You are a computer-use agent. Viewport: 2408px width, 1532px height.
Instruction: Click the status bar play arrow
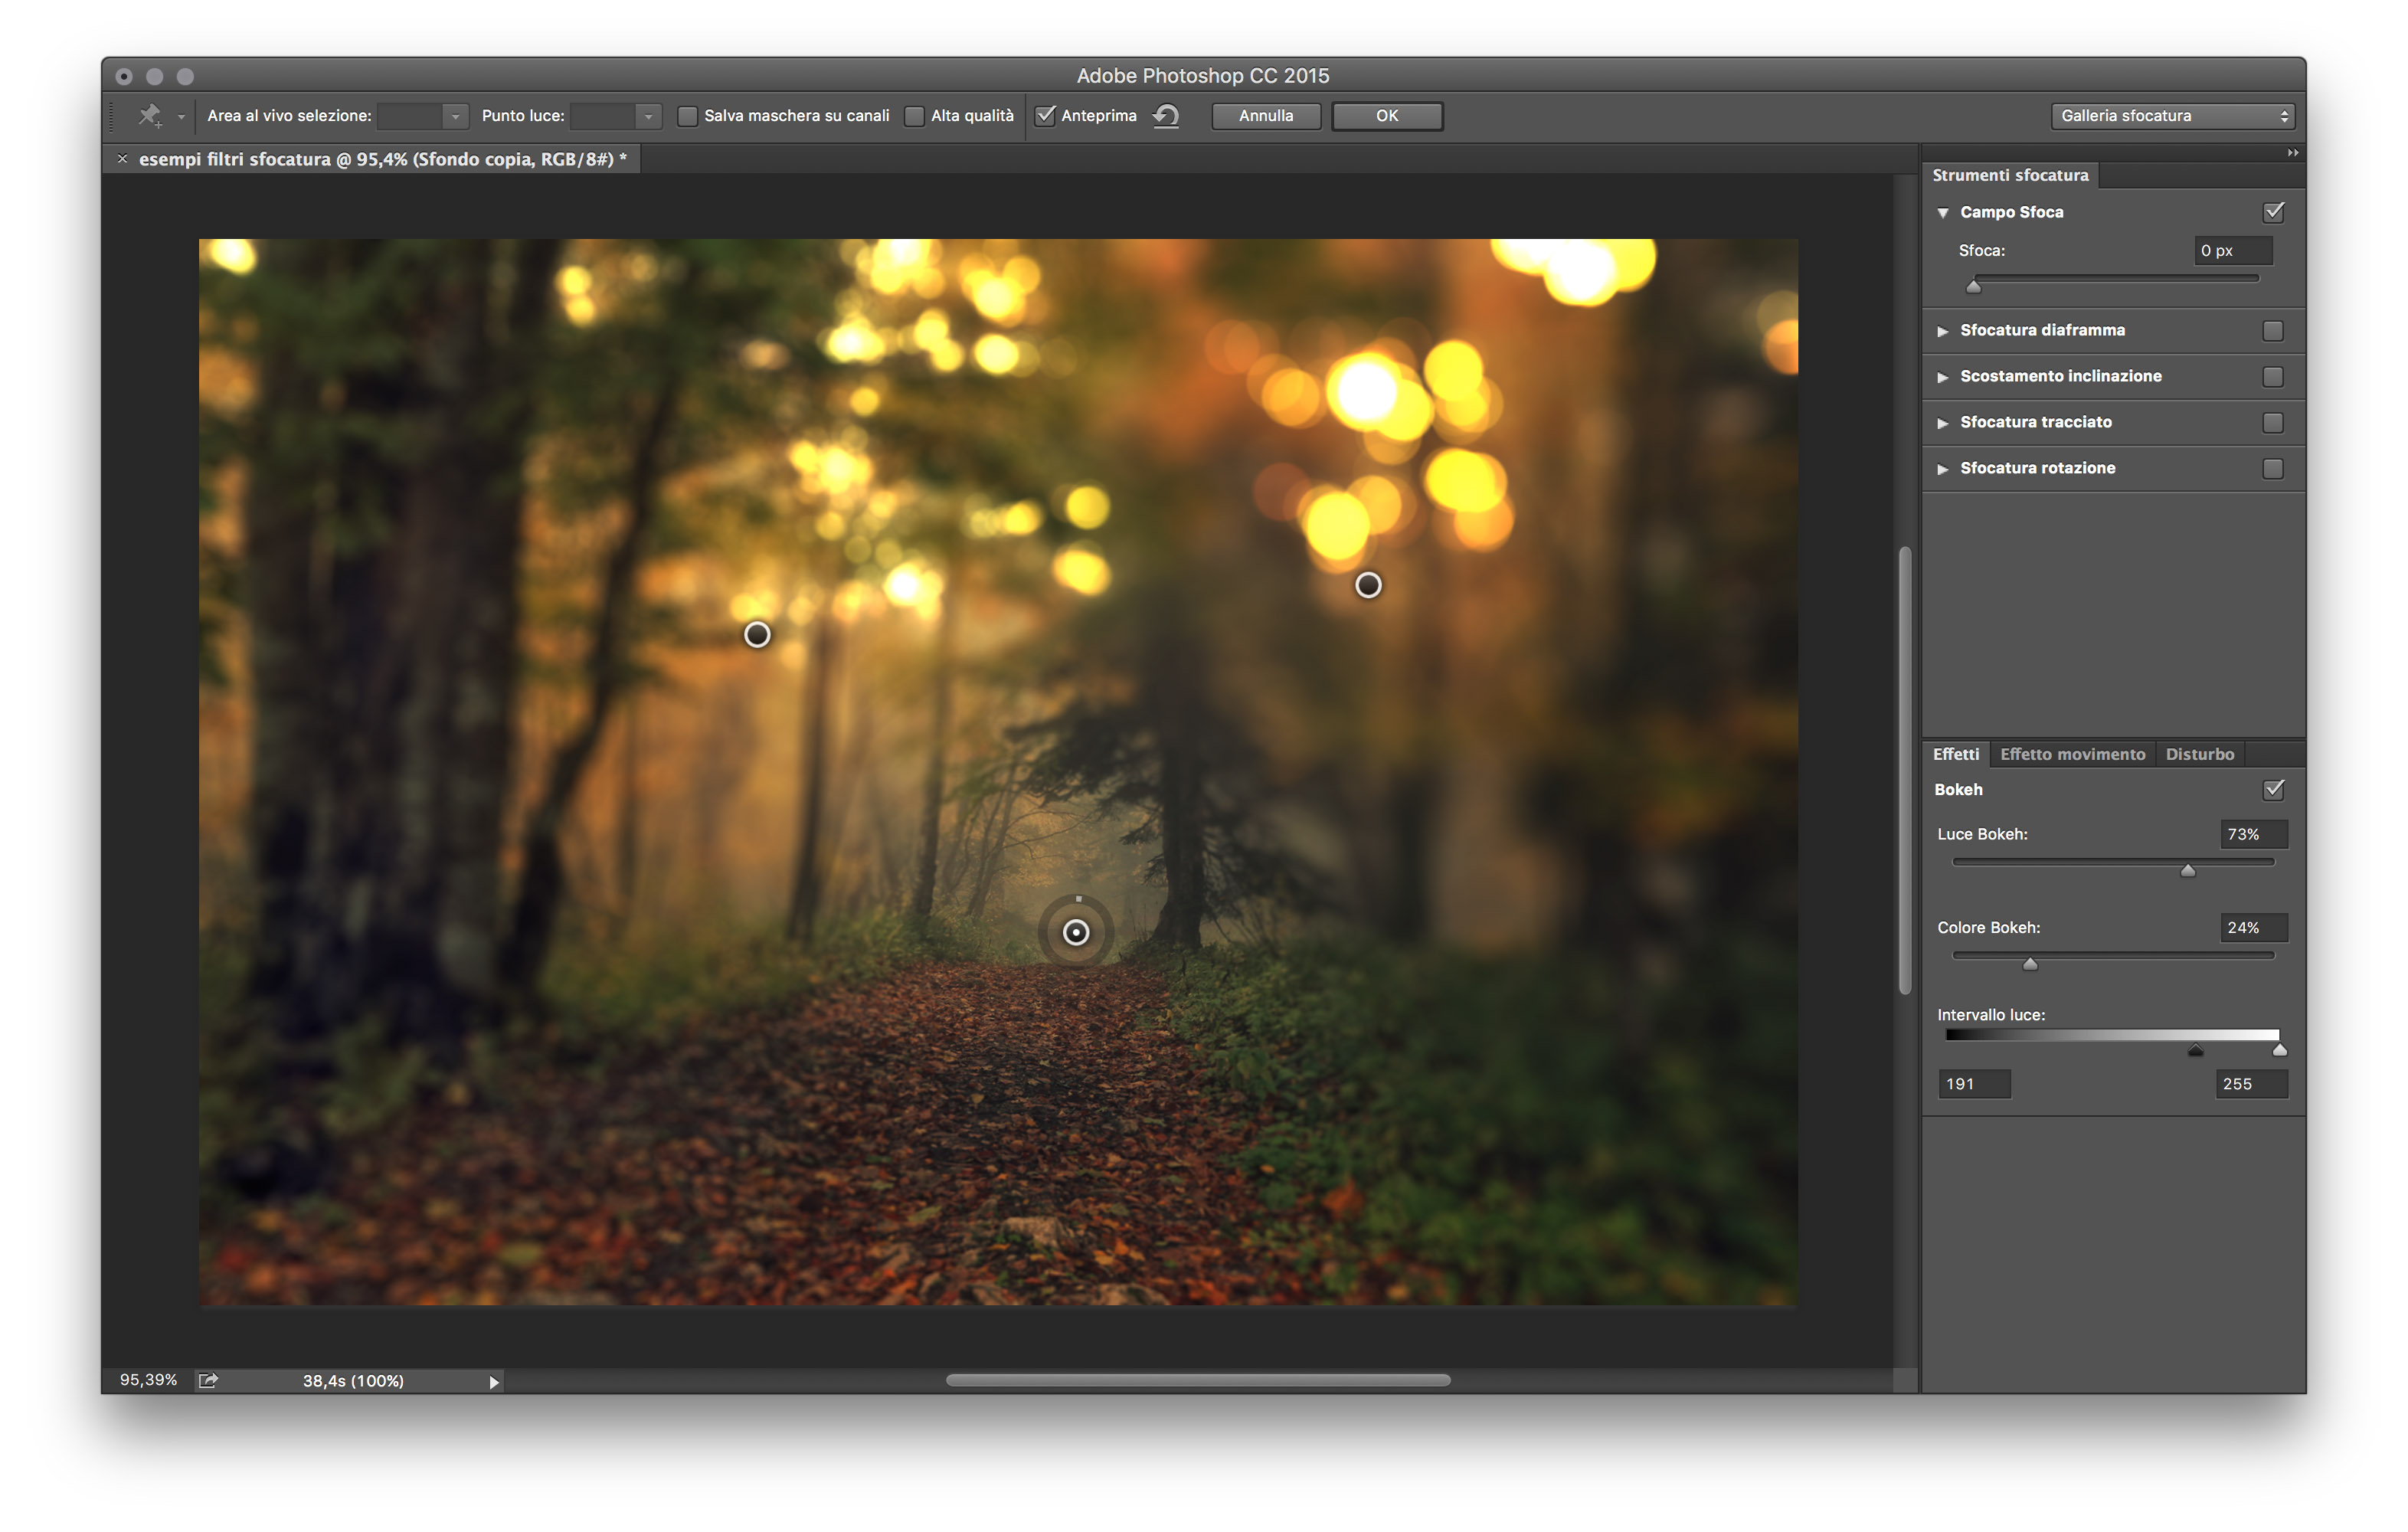[494, 1382]
